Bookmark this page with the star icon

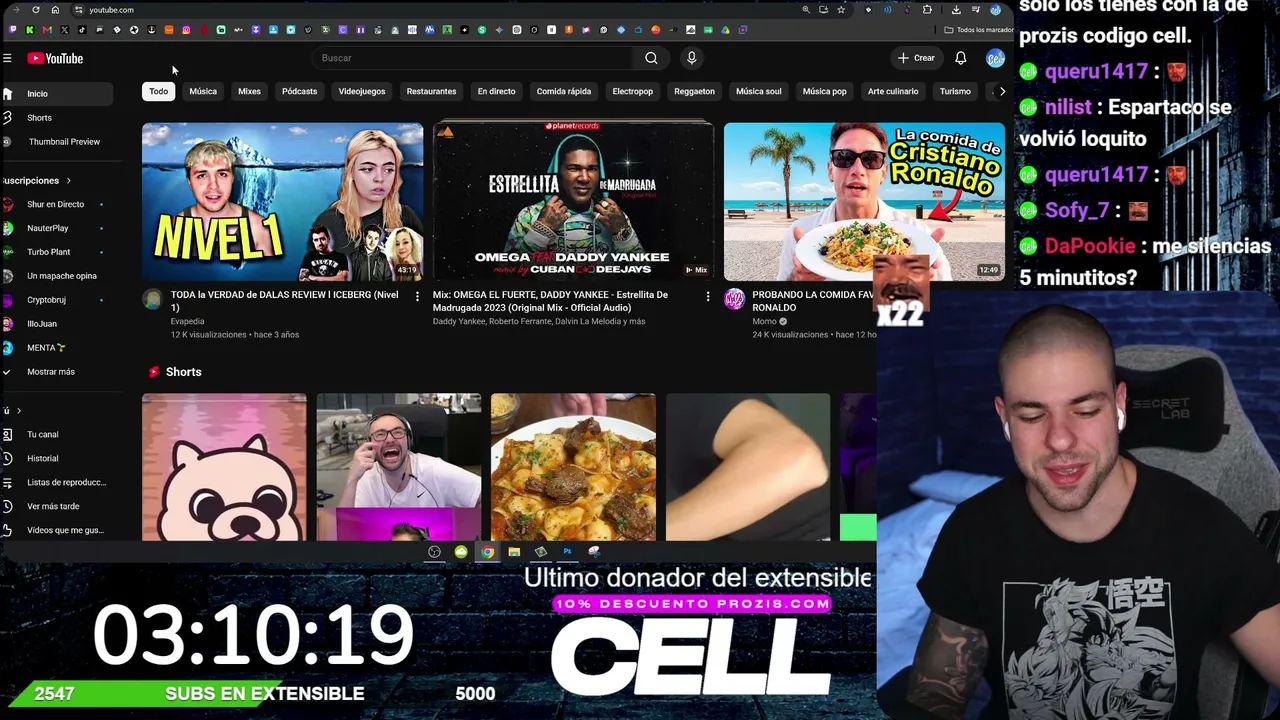click(x=841, y=10)
